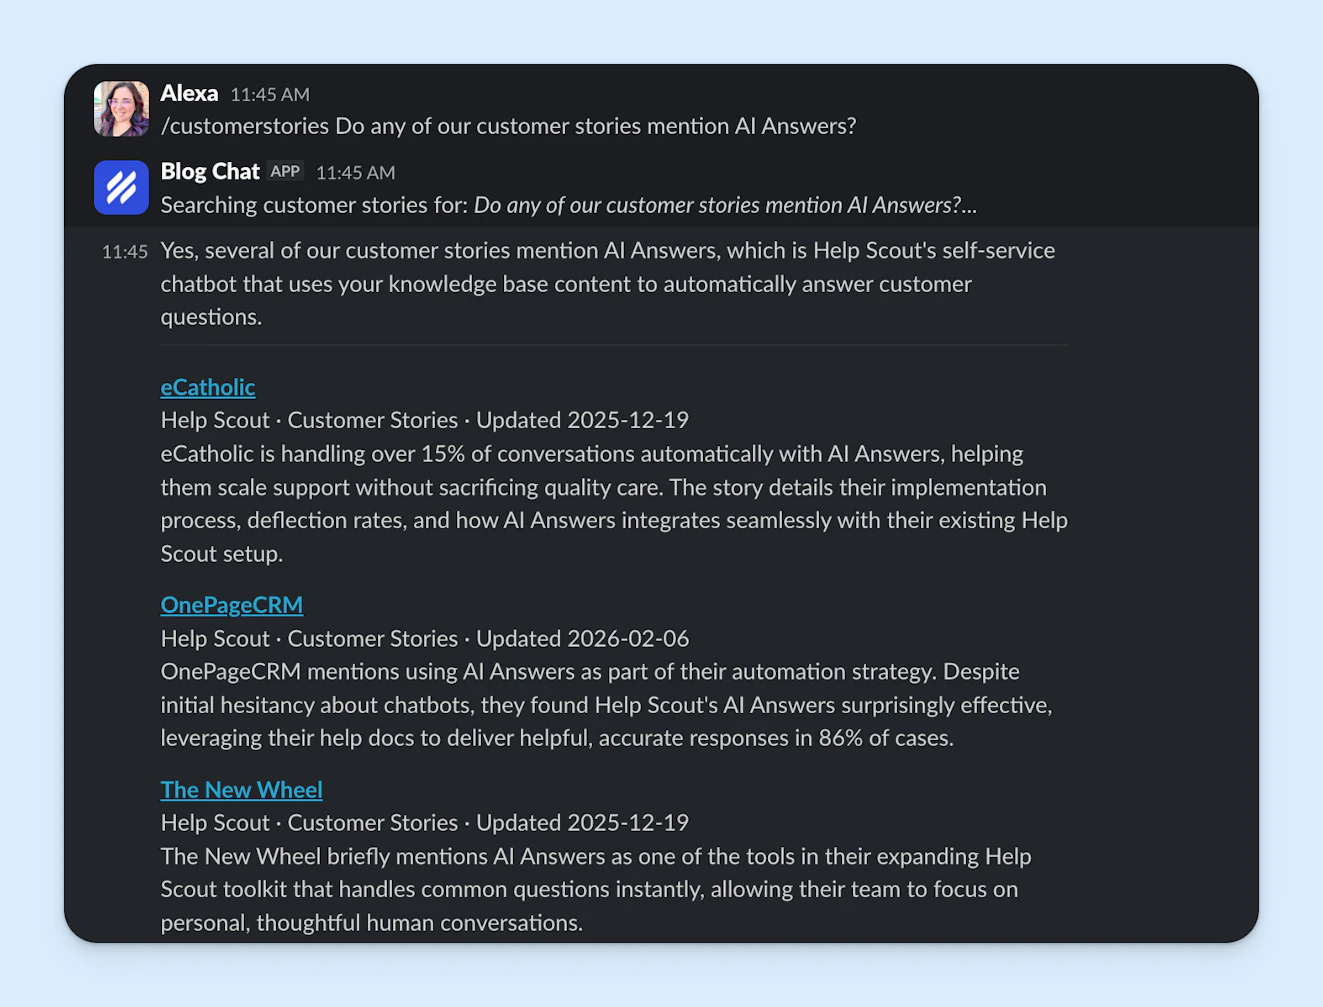Open The New Wheel customer story link
This screenshot has width=1323, height=1007.
(241, 790)
